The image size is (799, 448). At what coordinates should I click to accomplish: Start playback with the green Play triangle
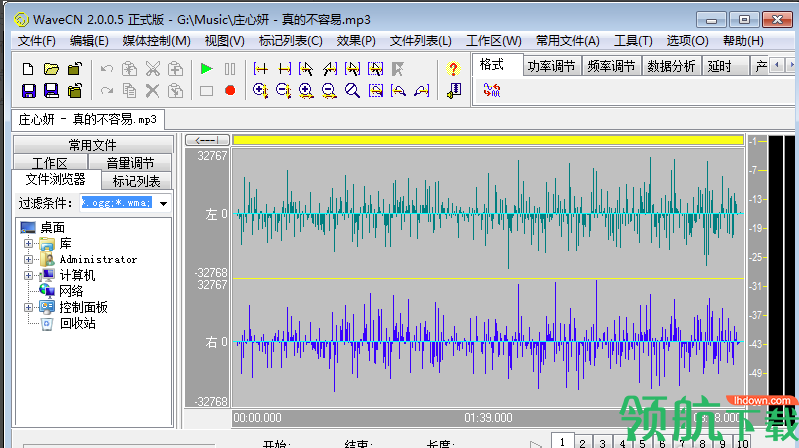coord(206,68)
